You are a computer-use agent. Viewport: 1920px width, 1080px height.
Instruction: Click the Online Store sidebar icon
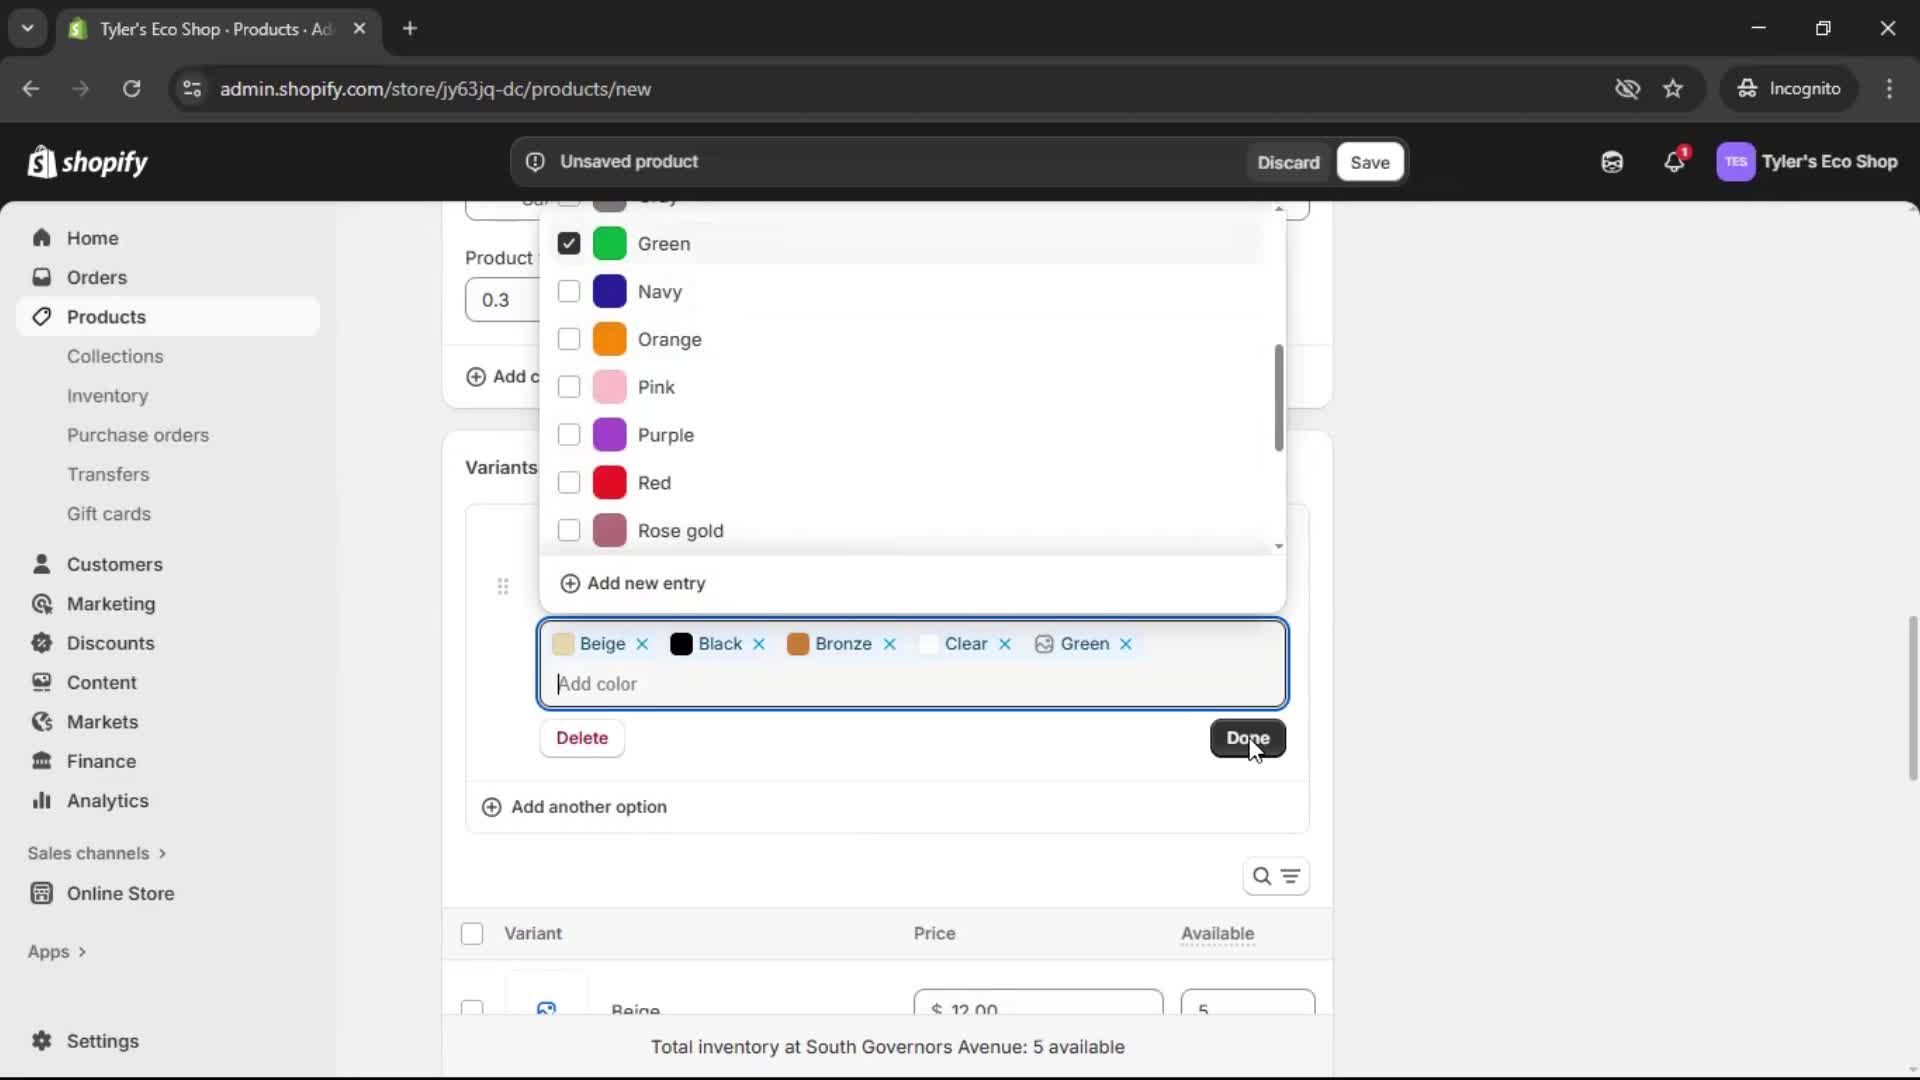41,893
